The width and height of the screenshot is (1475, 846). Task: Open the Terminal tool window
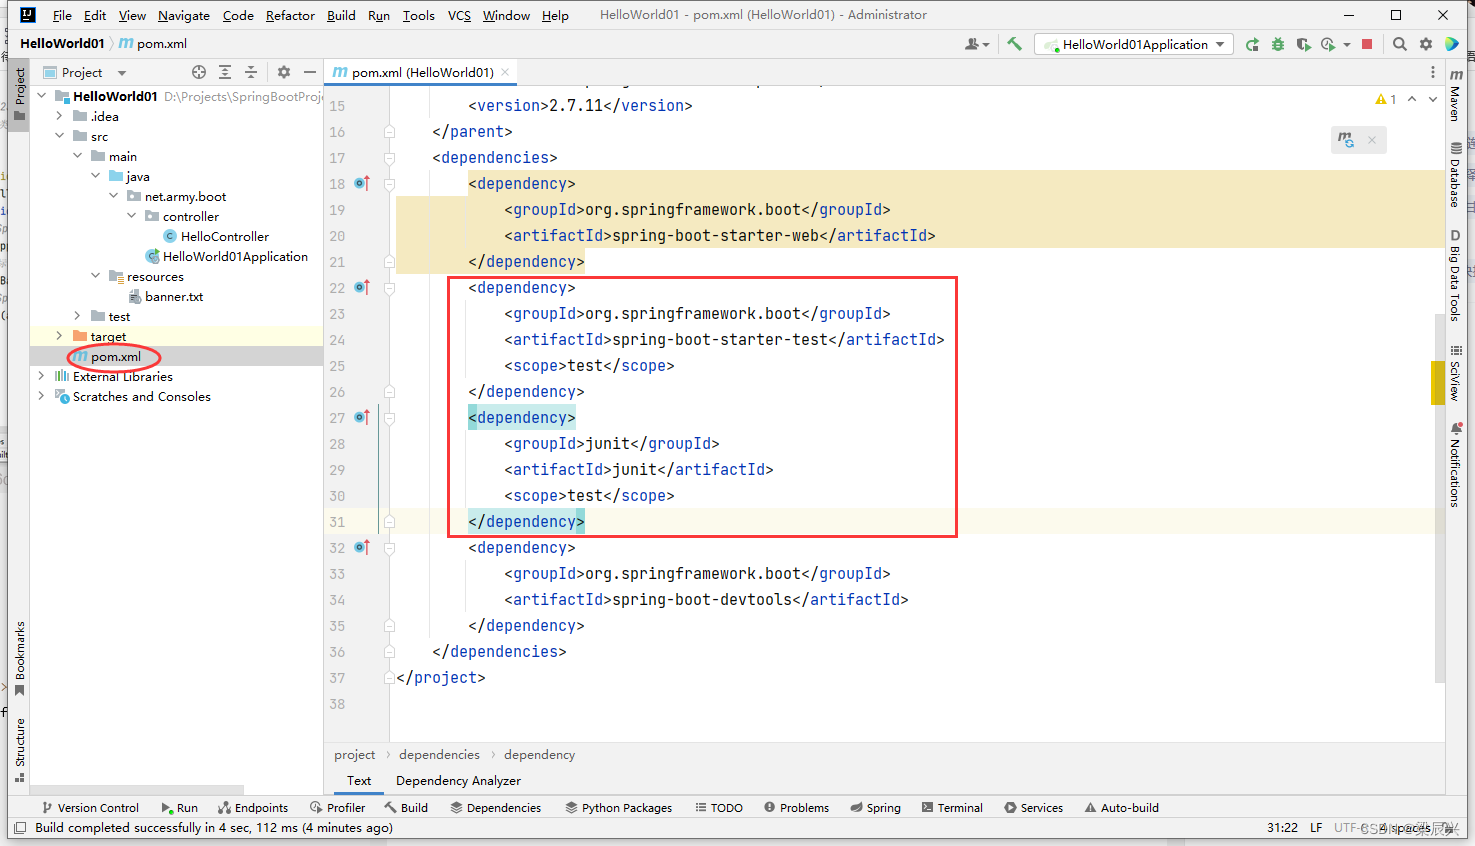pos(952,808)
